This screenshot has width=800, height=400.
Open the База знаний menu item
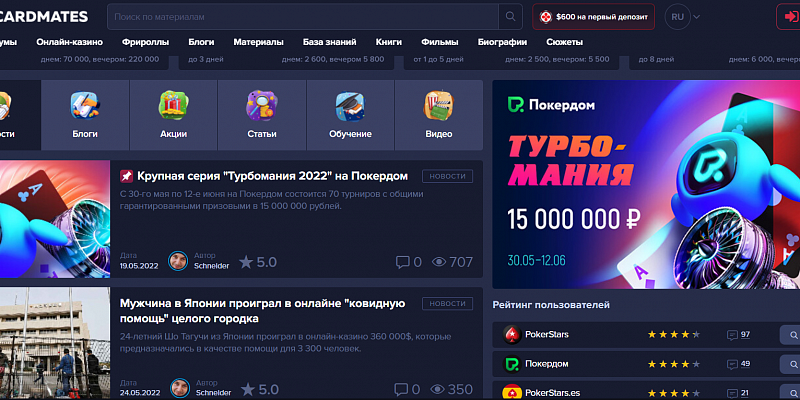(x=330, y=42)
